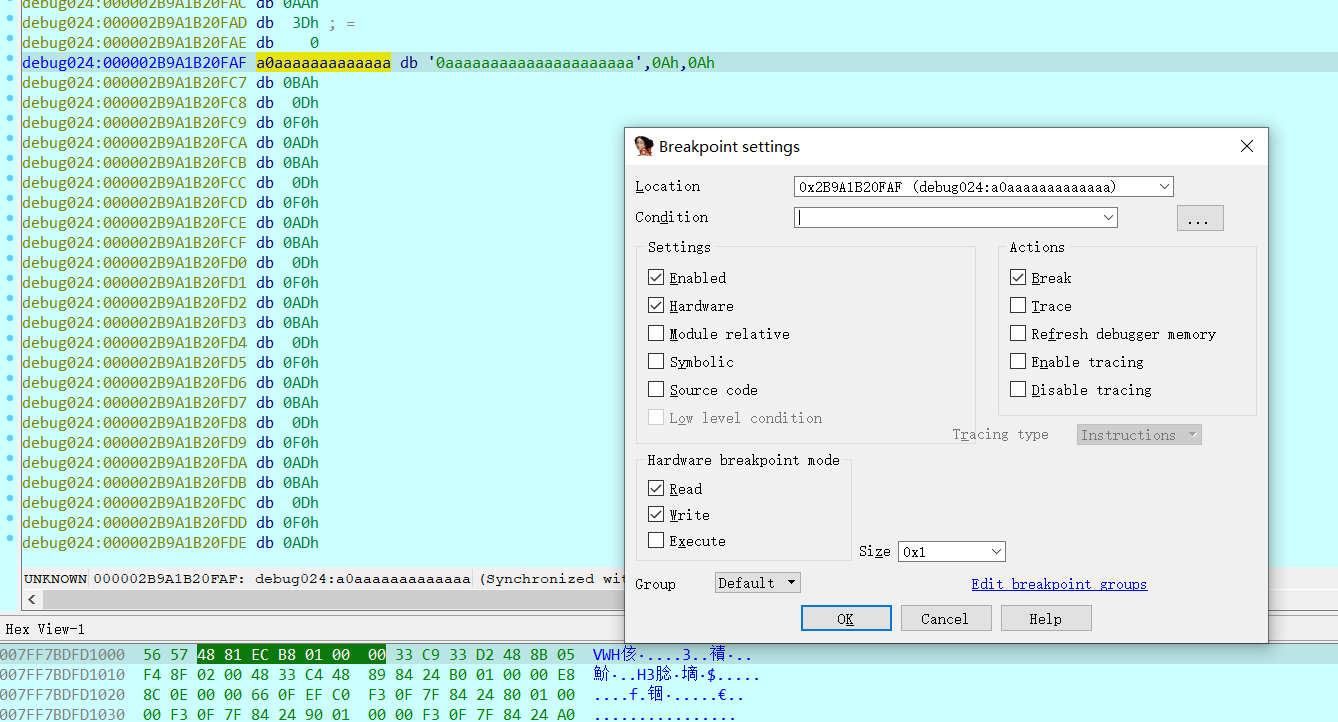Viewport: 1338px width, 722px height.
Task: Check the Disable tracing option
Action: [x=1018, y=390]
